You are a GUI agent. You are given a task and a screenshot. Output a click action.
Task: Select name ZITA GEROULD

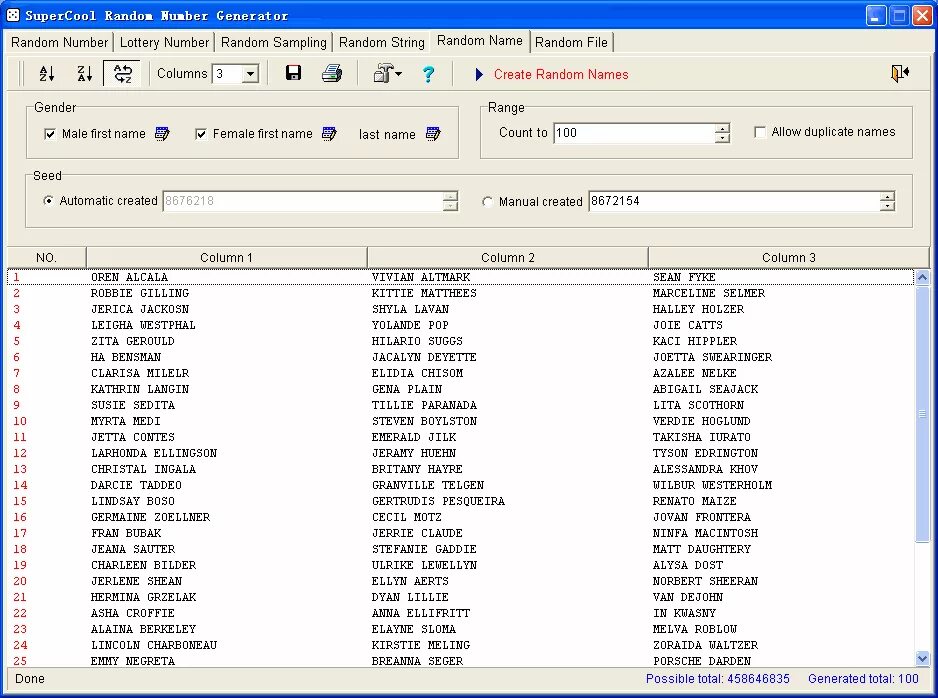(133, 341)
